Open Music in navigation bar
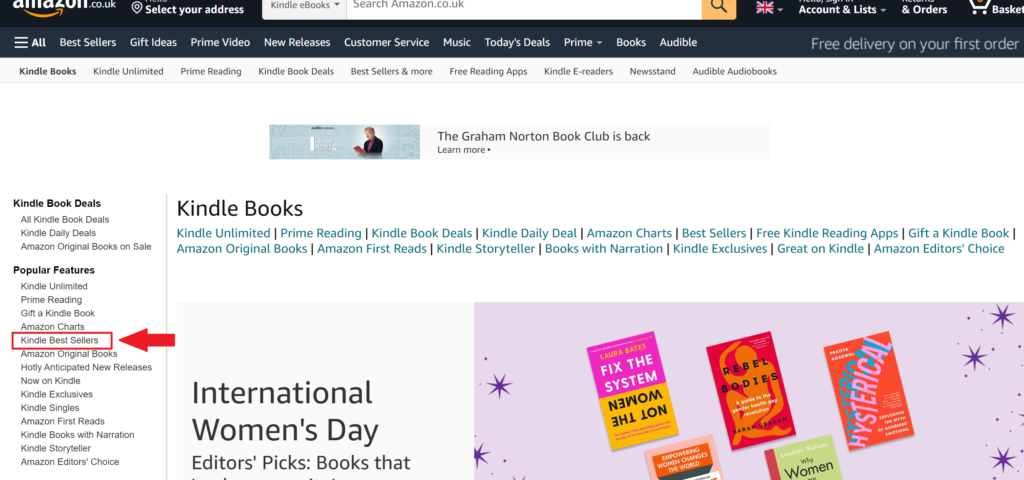 (456, 42)
